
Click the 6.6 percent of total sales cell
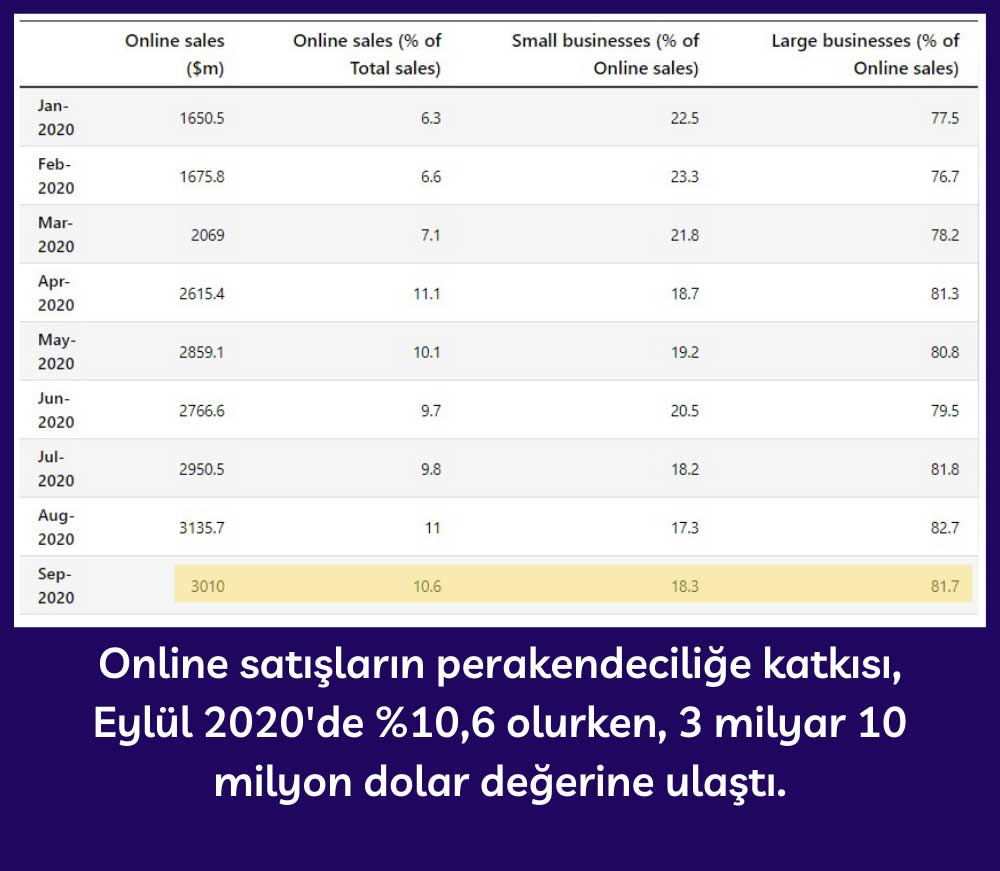431,177
